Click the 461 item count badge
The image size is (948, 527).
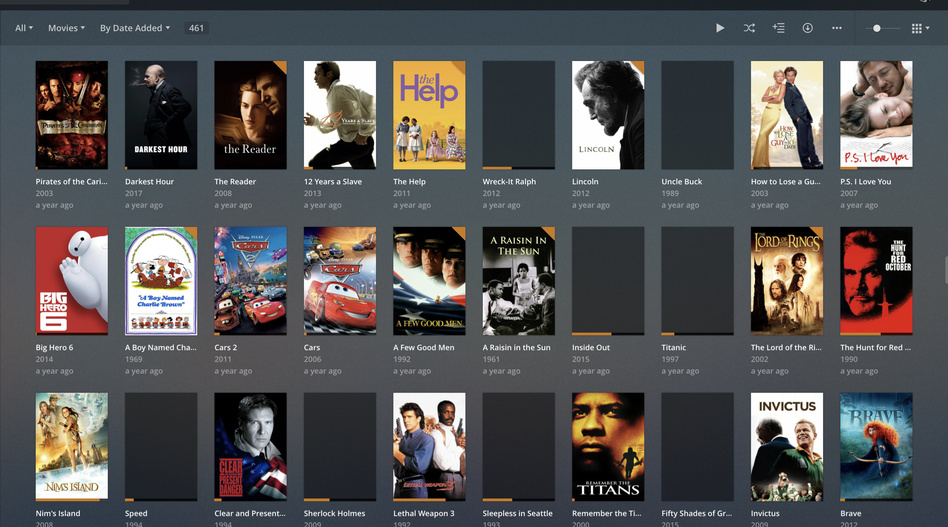[x=196, y=28]
